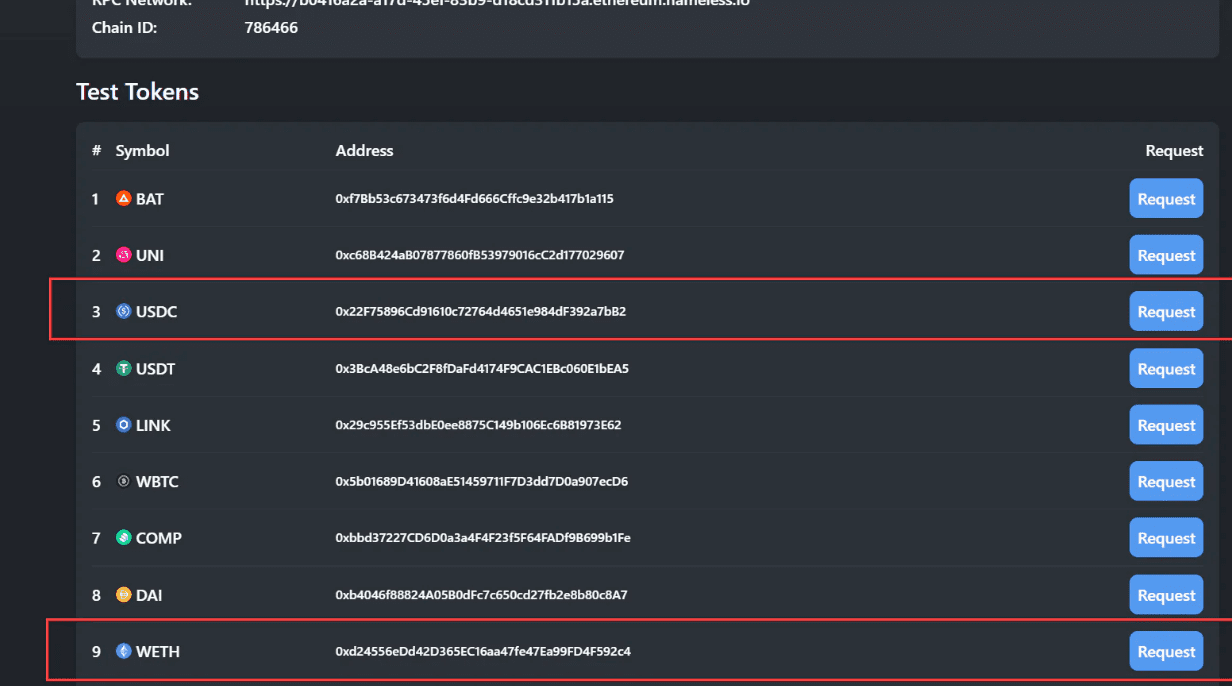Click the USDC token icon
The width and height of the screenshot is (1232, 686).
[121, 311]
